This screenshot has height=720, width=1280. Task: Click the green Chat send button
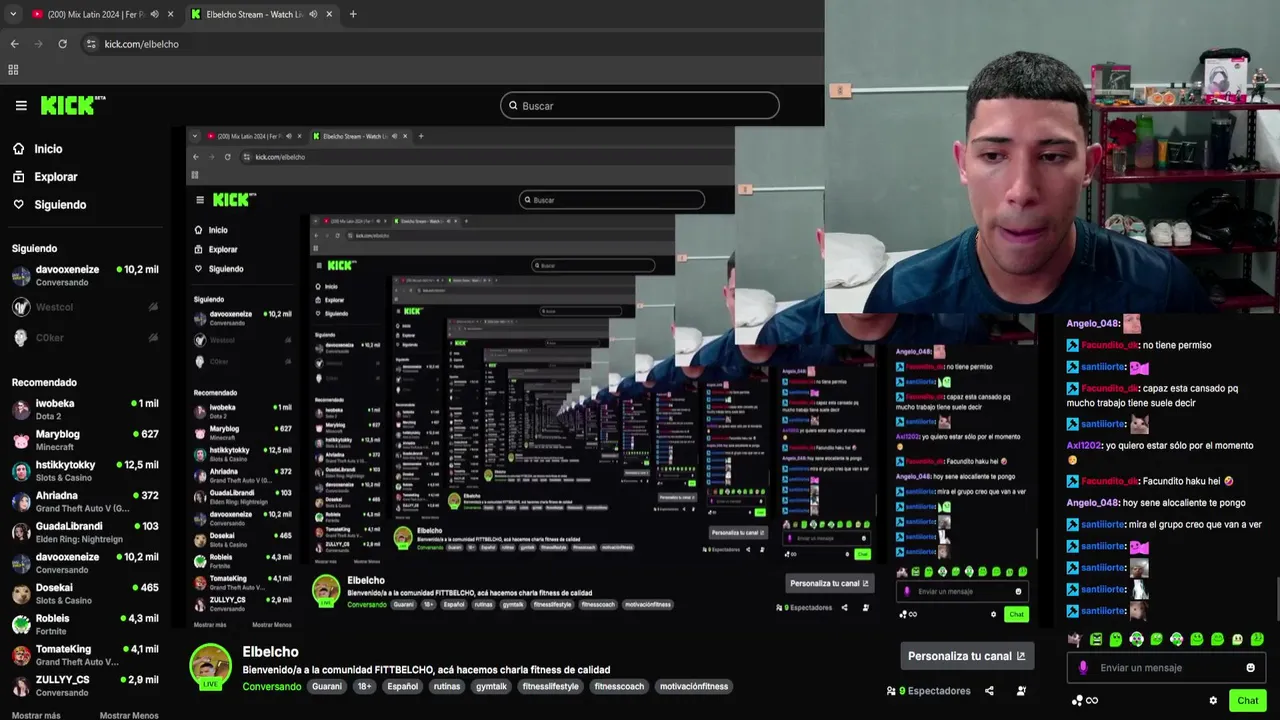1247,701
